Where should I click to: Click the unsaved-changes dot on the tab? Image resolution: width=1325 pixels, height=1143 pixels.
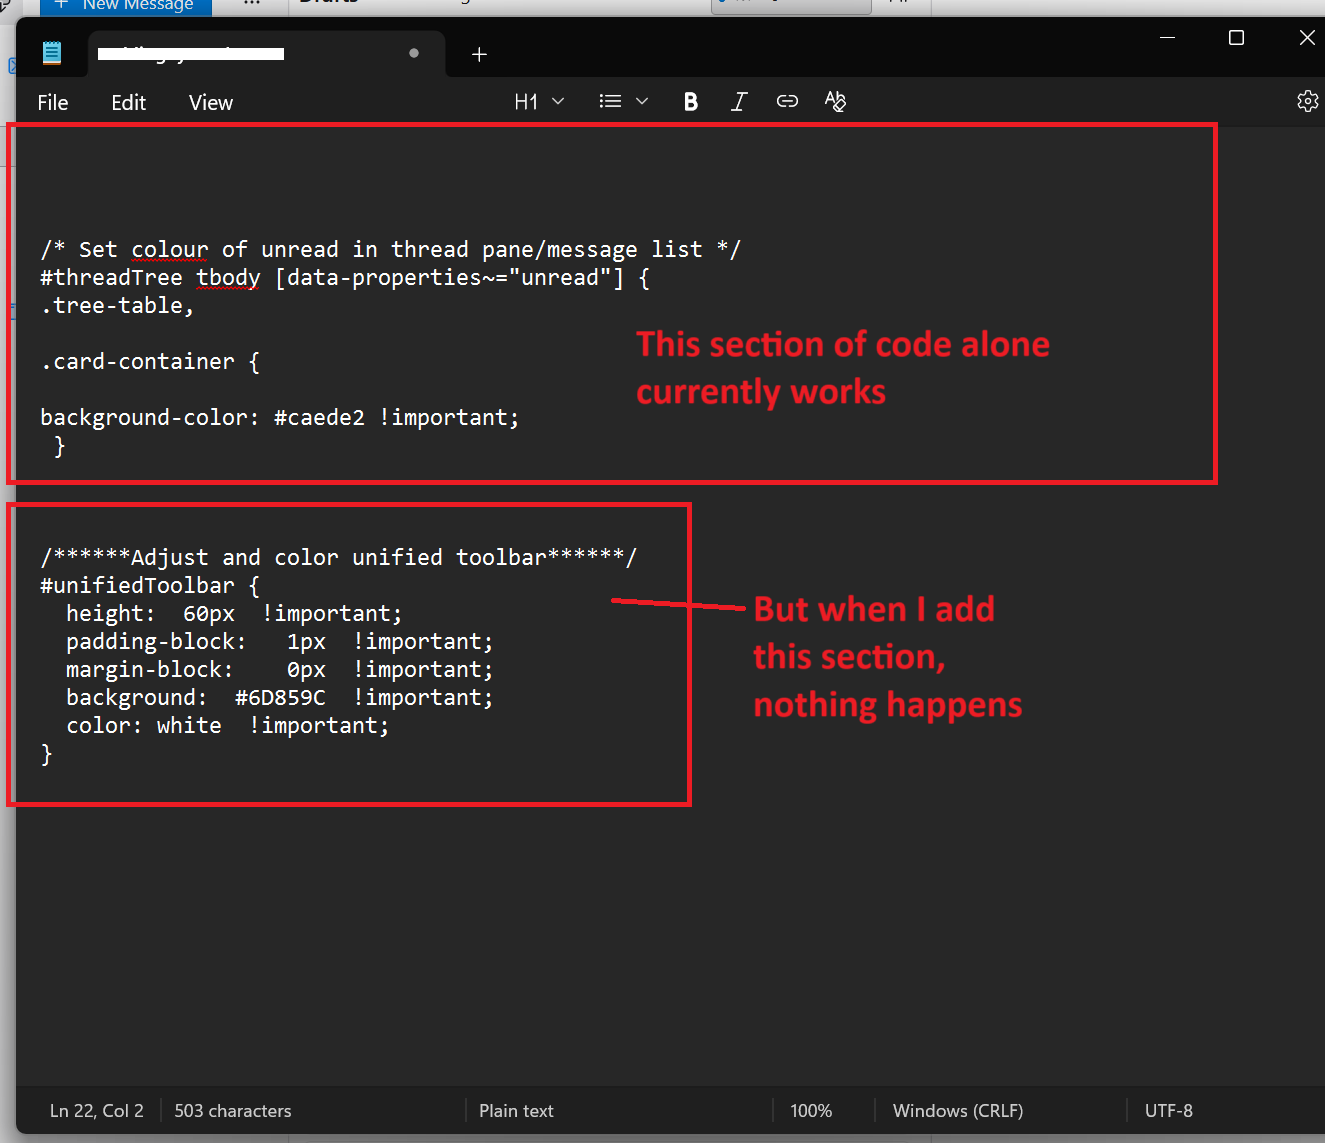pos(414,53)
